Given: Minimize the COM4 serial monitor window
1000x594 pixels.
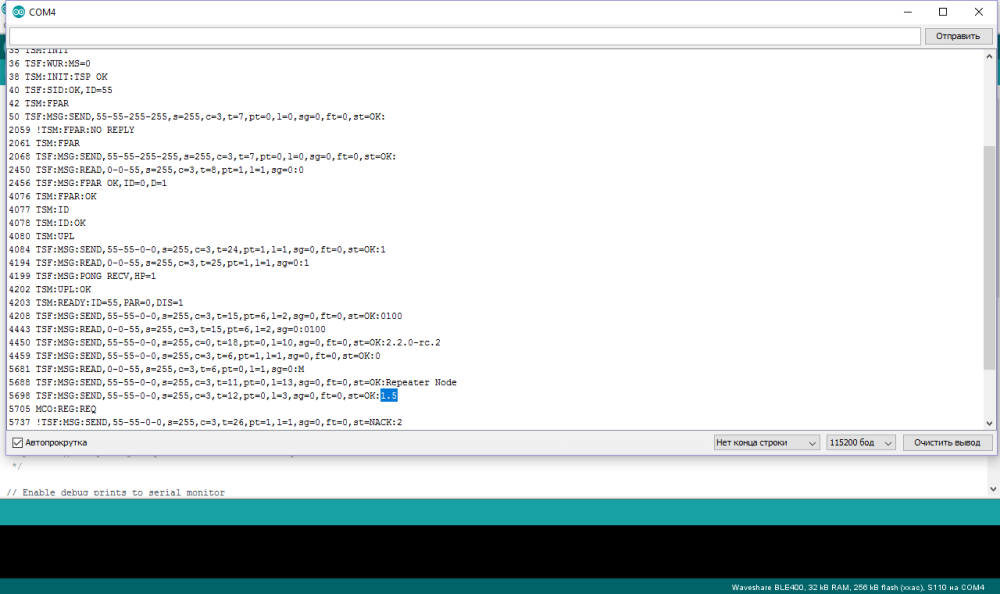Looking at the screenshot, I should tap(897, 12).
